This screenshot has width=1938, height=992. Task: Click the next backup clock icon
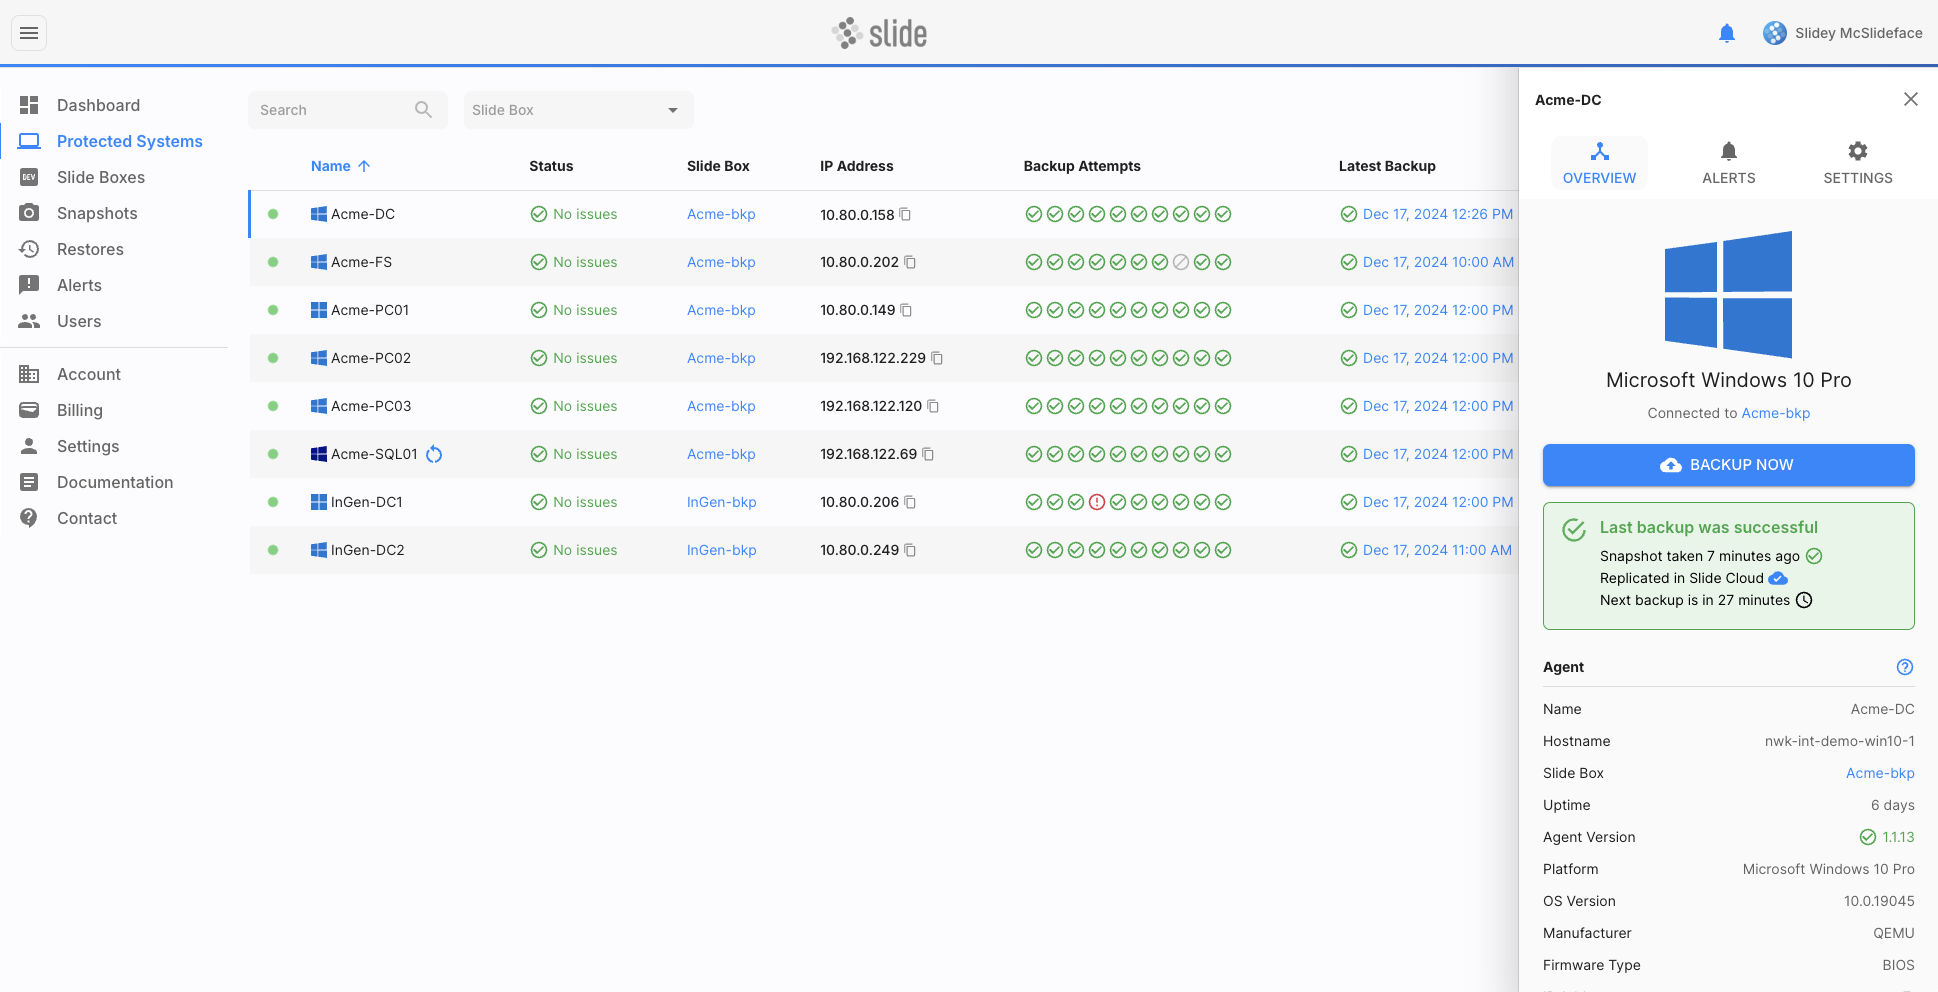tap(1804, 600)
